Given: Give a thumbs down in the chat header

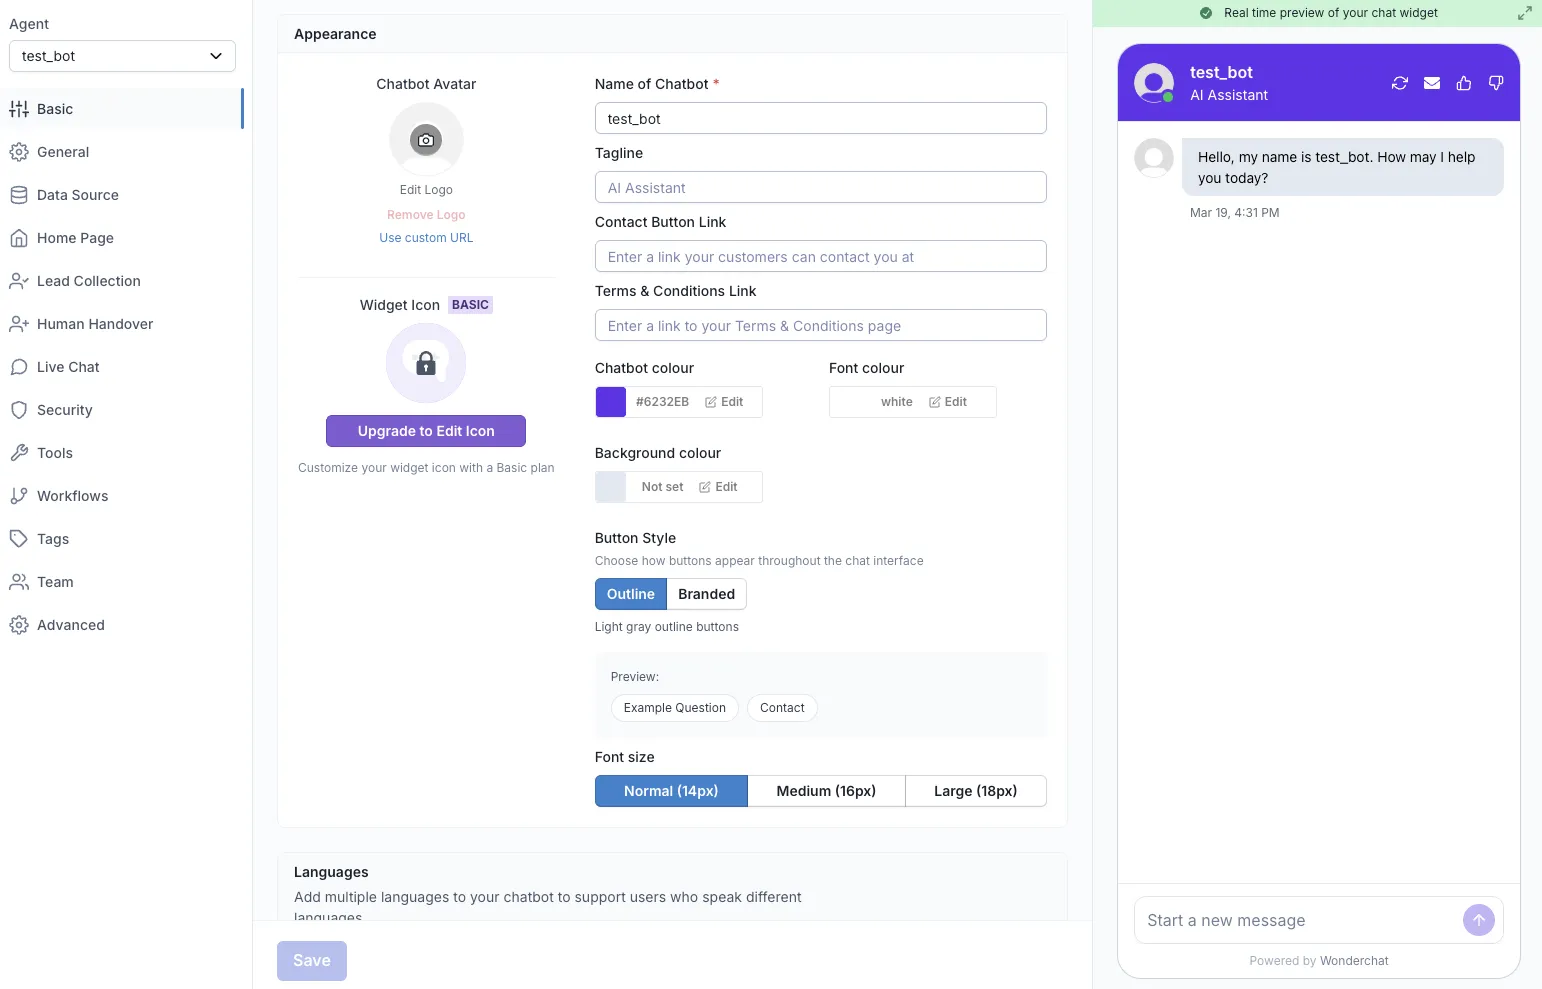Looking at the screenshot, I should point(1495,83).
